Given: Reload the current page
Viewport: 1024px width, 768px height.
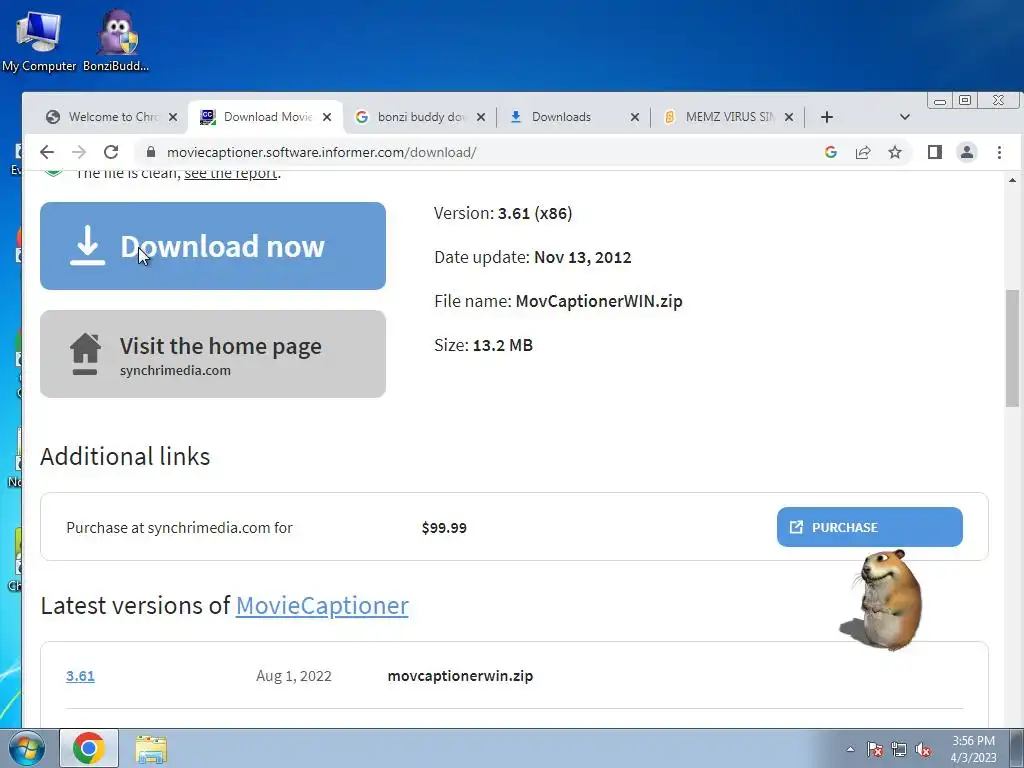Looking at the screenshot, I should [x=111, y=152].
